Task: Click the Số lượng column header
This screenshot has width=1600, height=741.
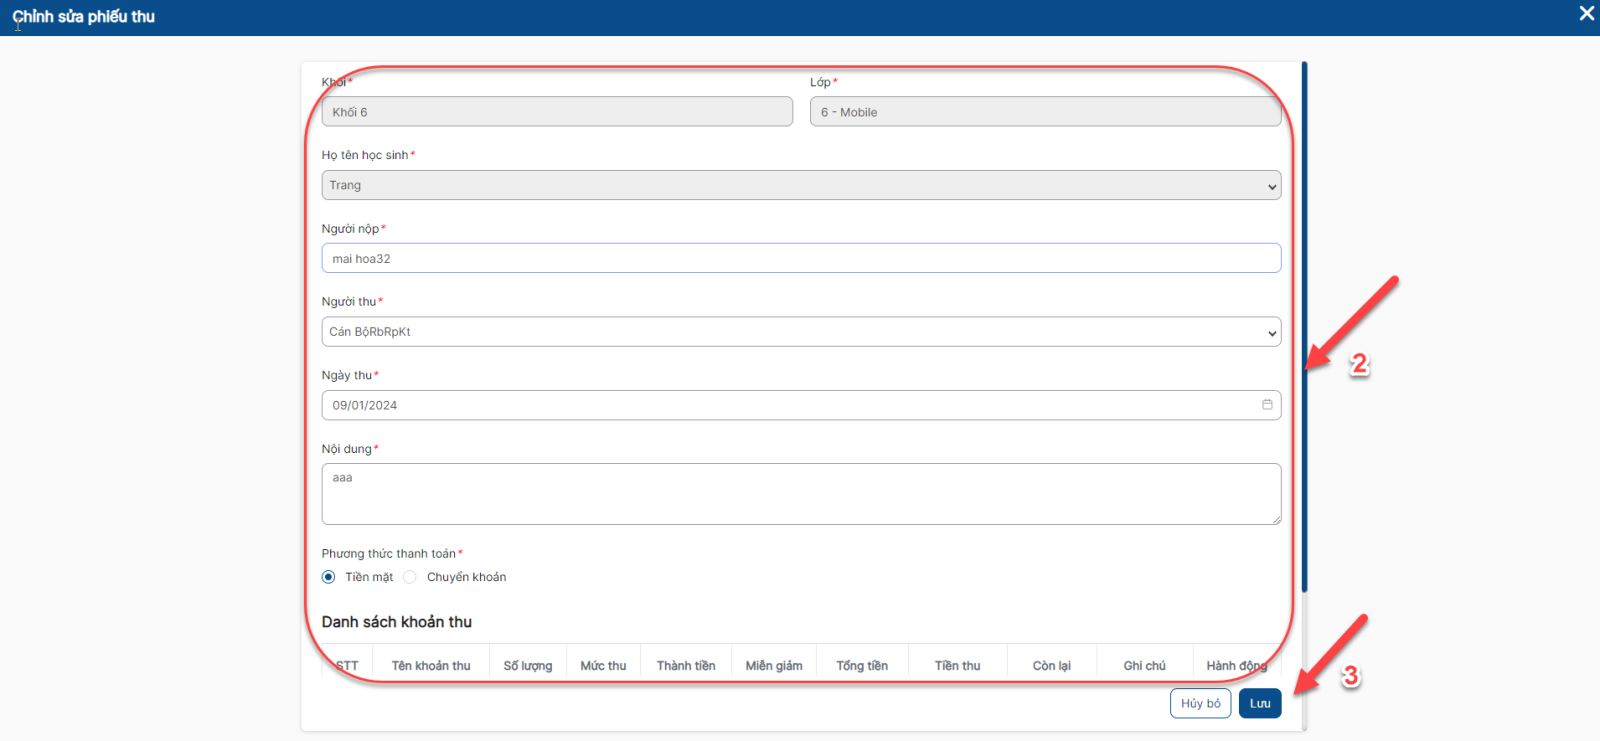Action: pos(528,666)
